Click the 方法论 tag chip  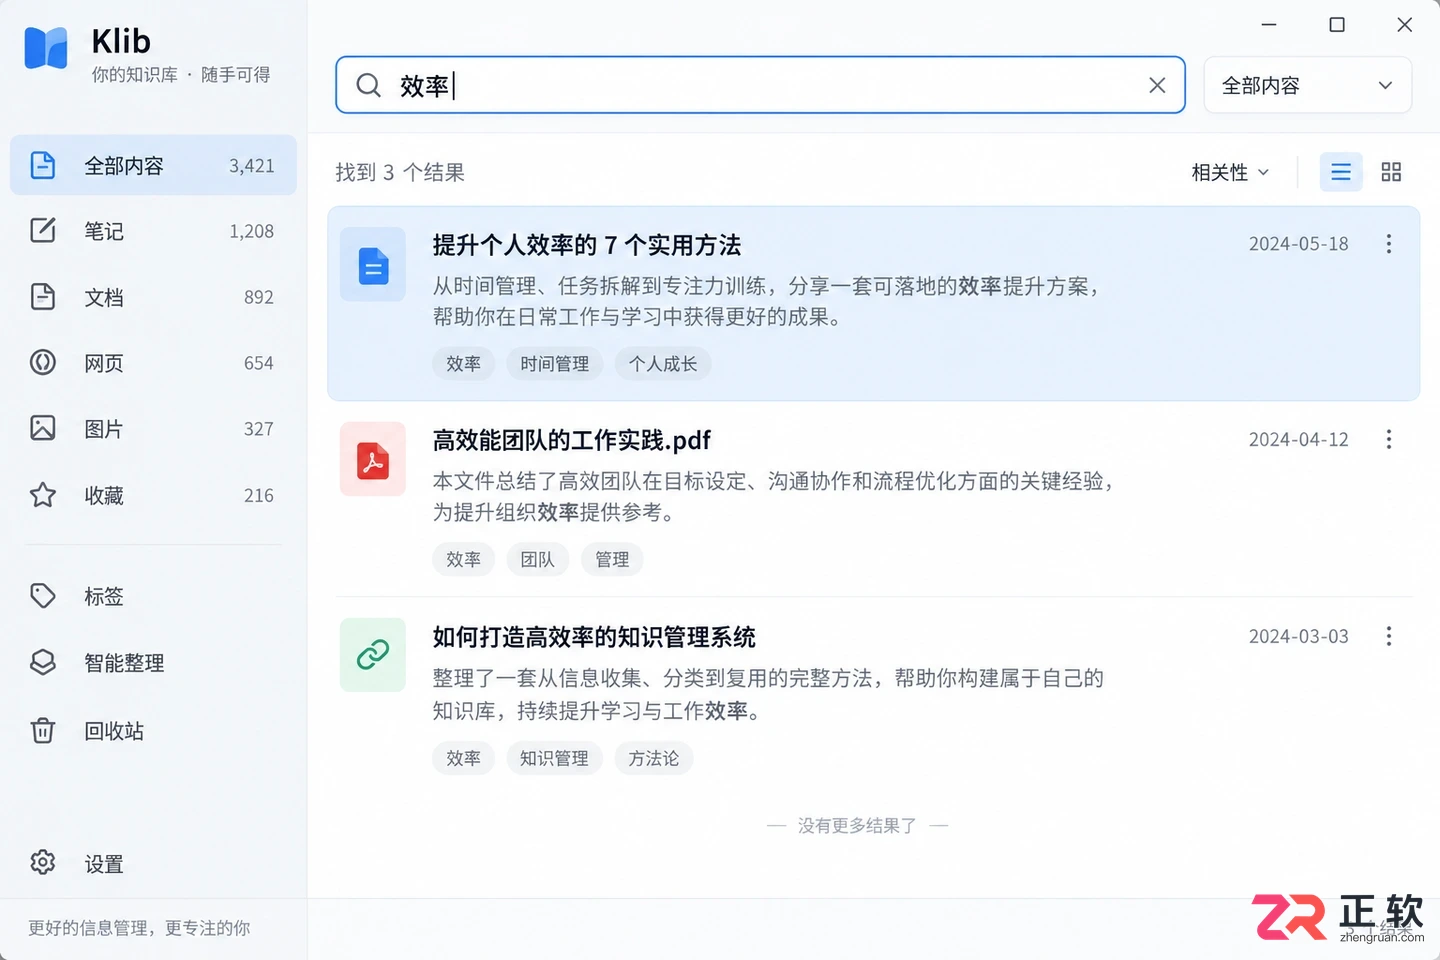click(x=654, y=758)
